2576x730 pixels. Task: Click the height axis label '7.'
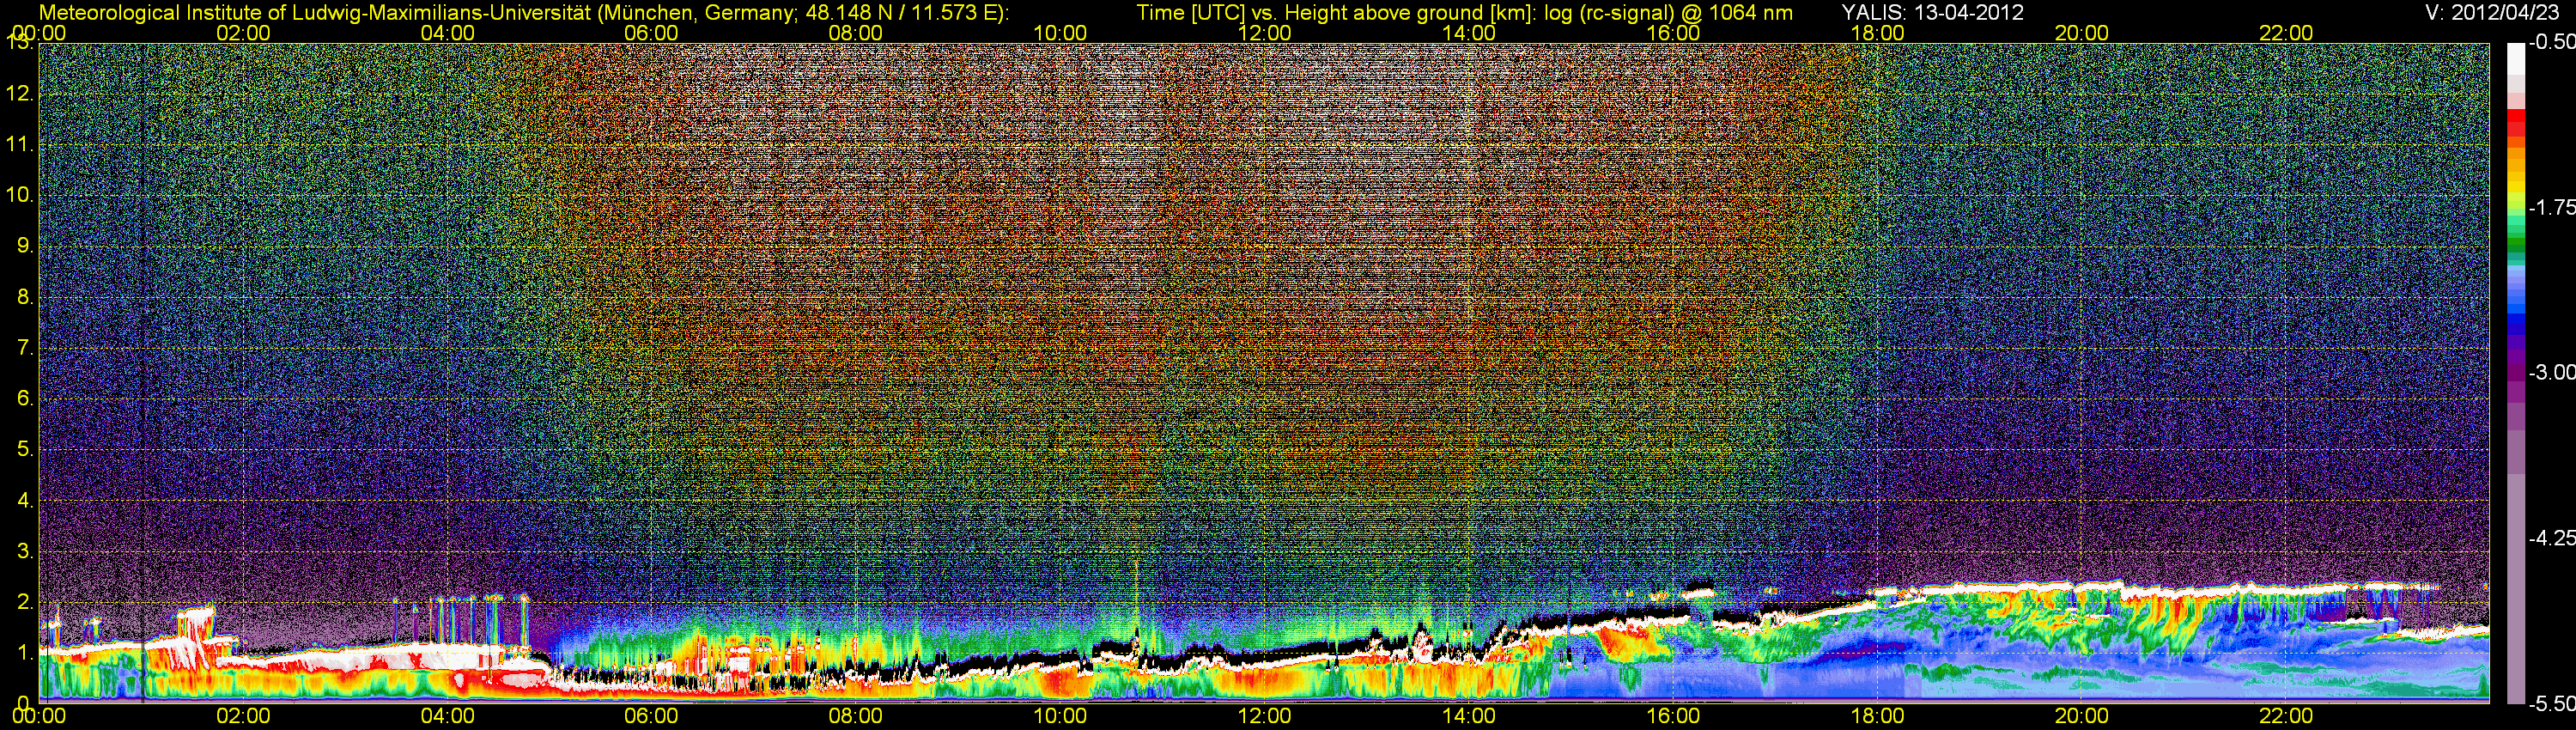25,348
